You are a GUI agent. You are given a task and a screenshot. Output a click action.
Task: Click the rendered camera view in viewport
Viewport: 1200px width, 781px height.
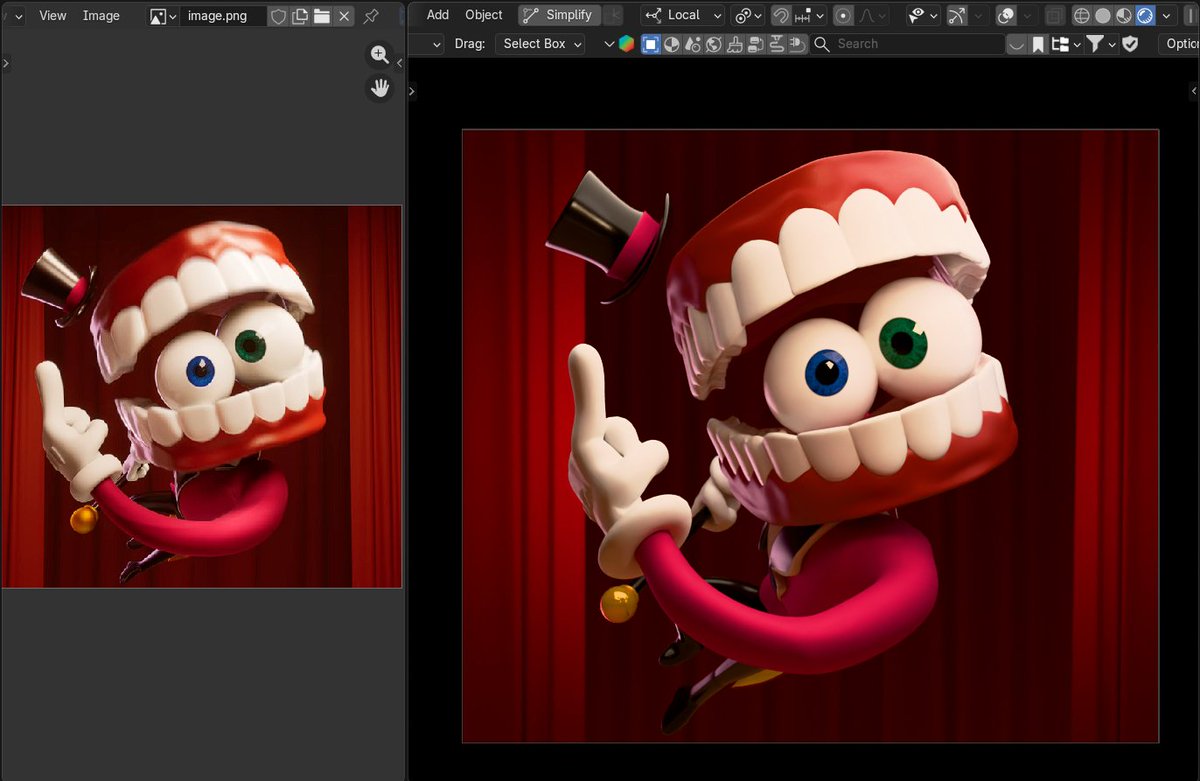[810, 436]
